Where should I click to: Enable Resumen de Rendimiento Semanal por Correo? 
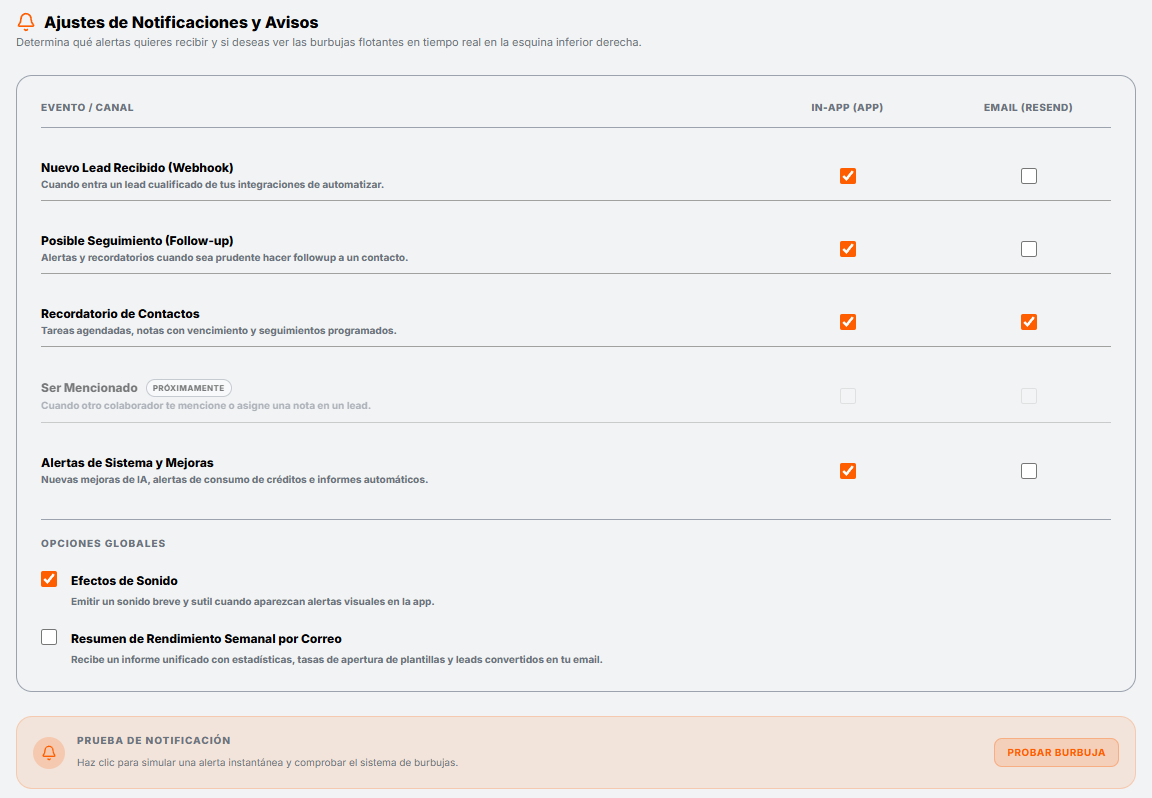pyautogui.click(x=49, y=637)
